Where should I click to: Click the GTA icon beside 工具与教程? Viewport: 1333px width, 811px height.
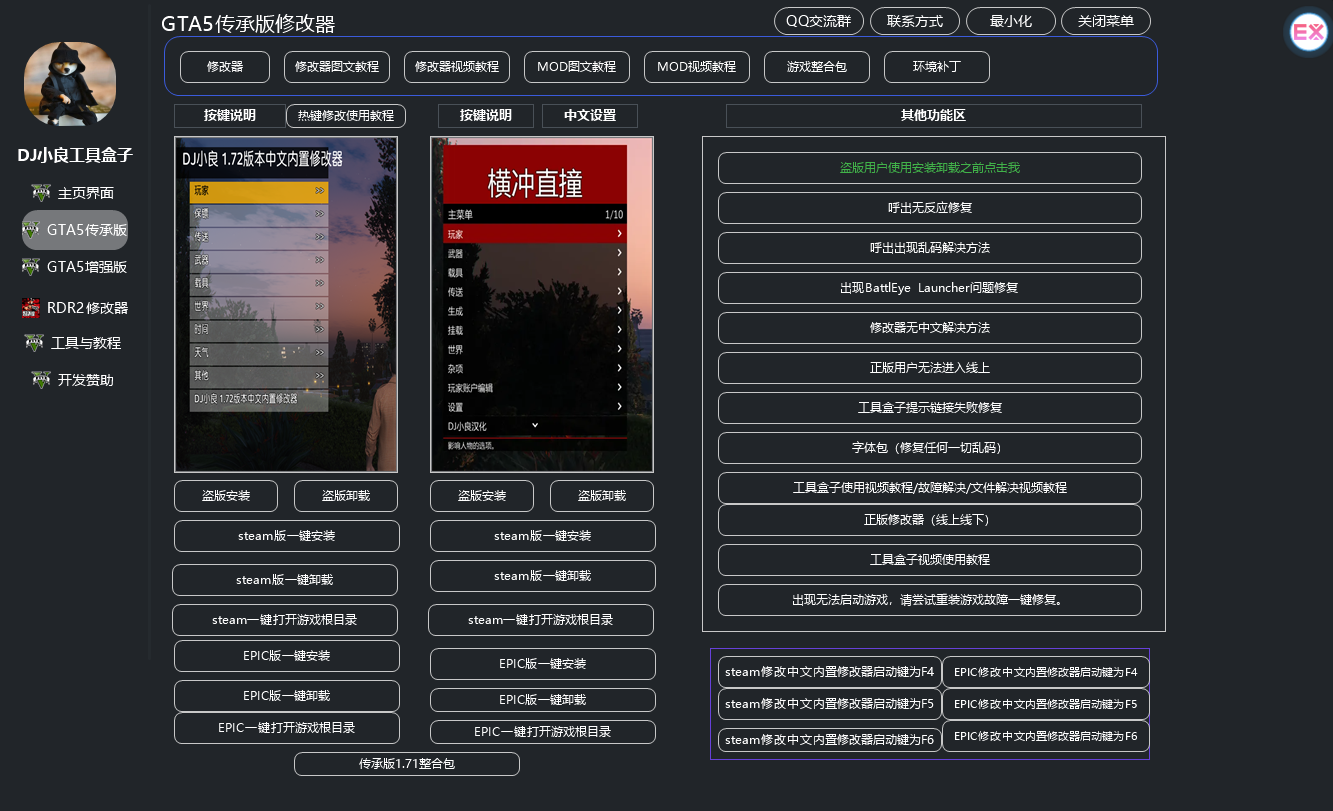point(35,343)
